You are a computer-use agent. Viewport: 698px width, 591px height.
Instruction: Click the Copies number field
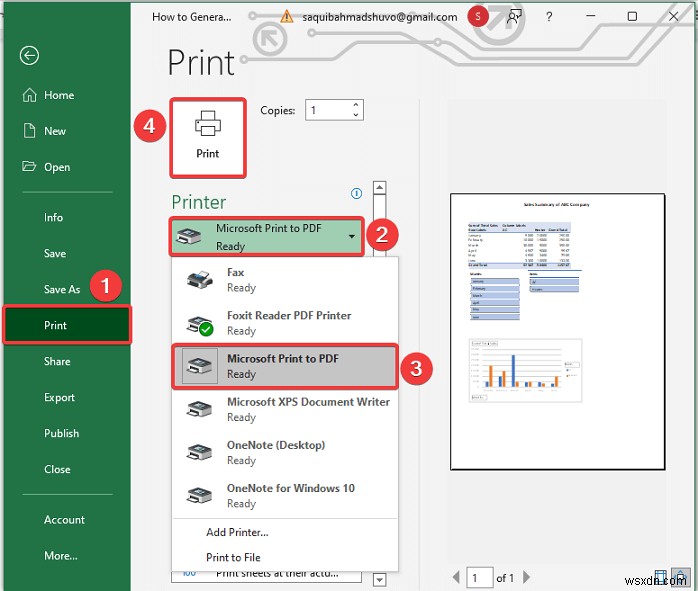329,110
